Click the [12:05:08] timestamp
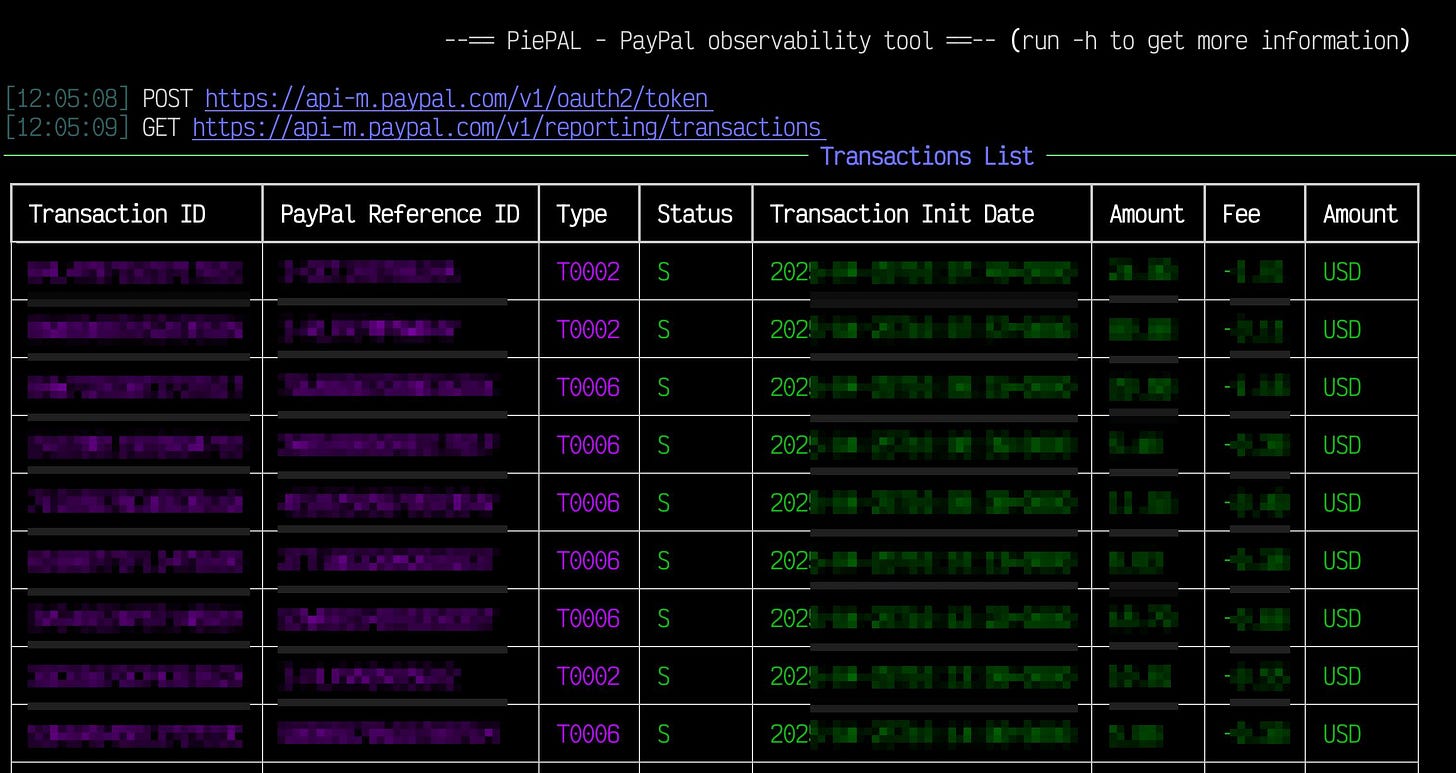Image resolution: width=1456 pixels, height=773 pixels. [68, 99]
